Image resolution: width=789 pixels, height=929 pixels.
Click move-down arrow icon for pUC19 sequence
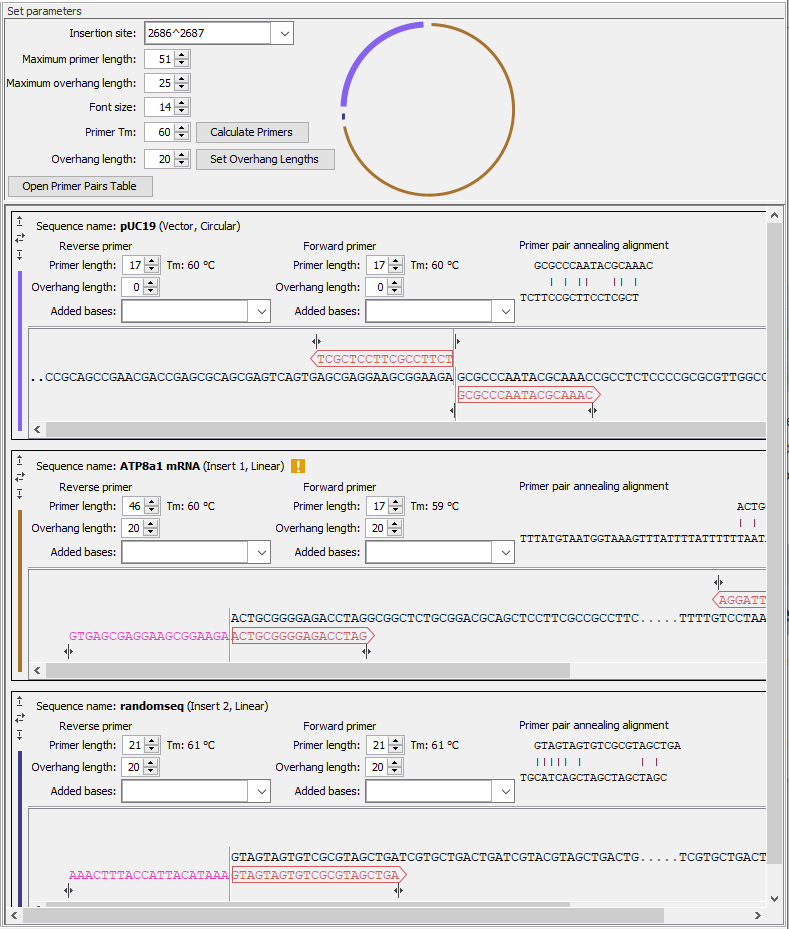[x=19, y=255]
